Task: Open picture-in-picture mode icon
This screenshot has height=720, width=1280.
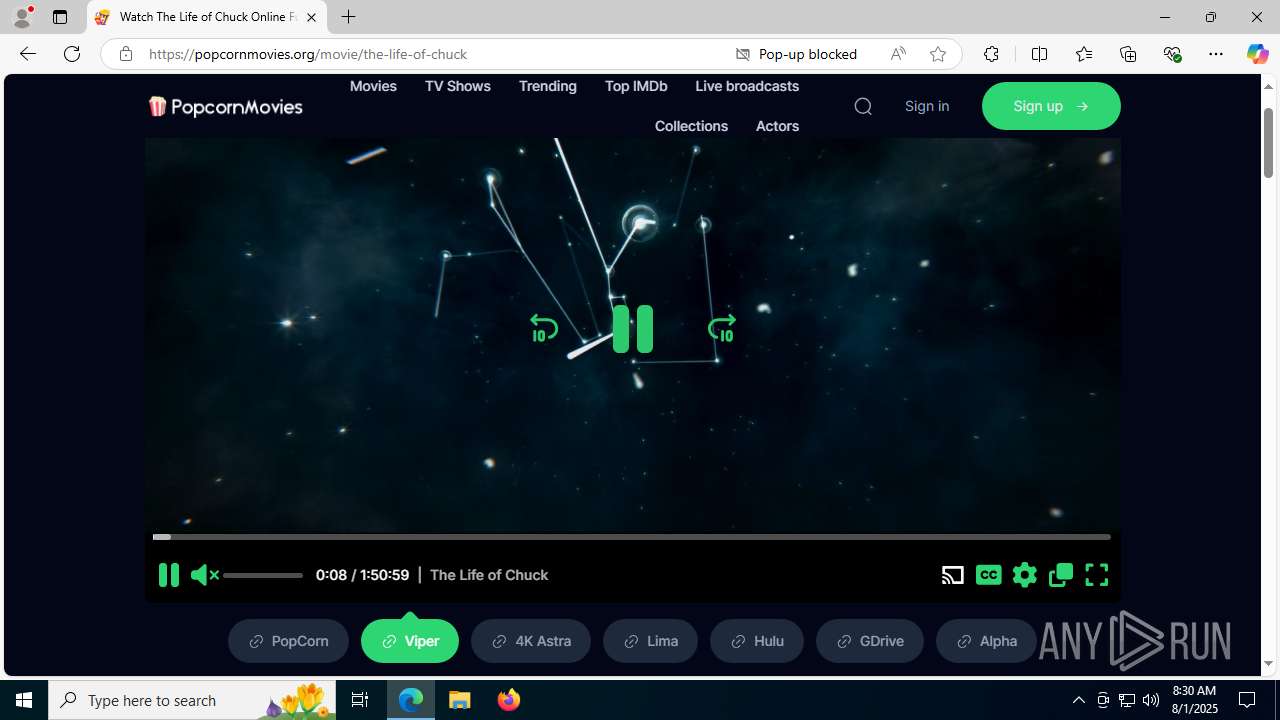Action: 1061,575
